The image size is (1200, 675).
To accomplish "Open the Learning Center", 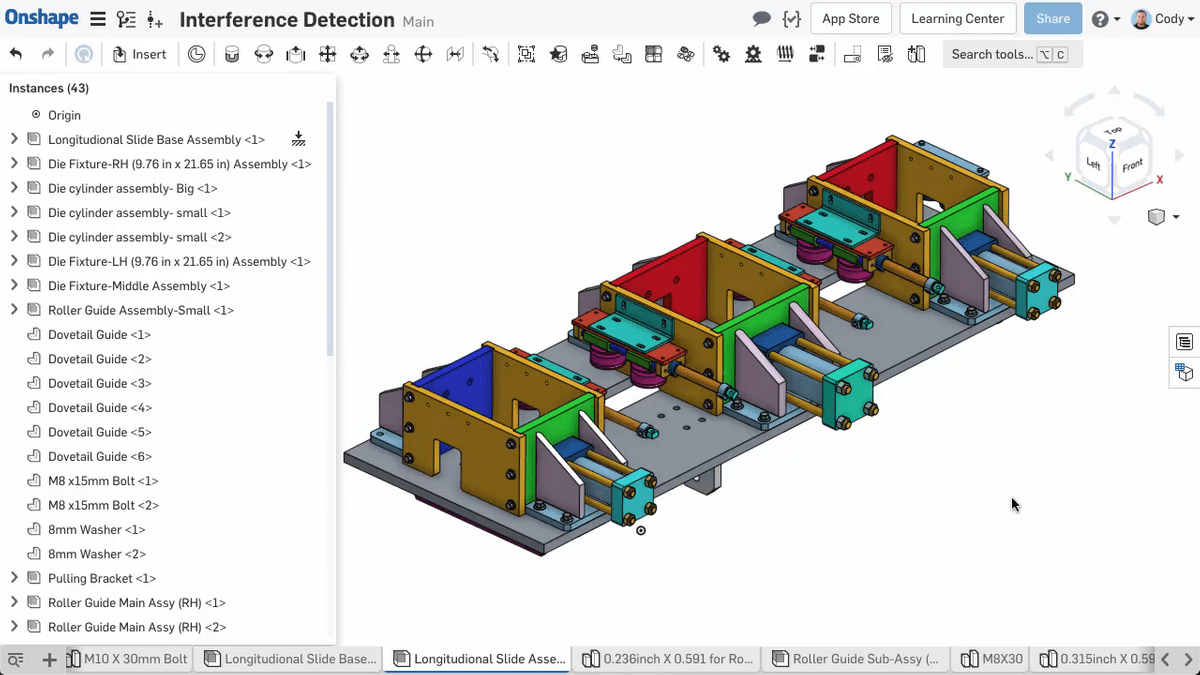I will (958, 19).
